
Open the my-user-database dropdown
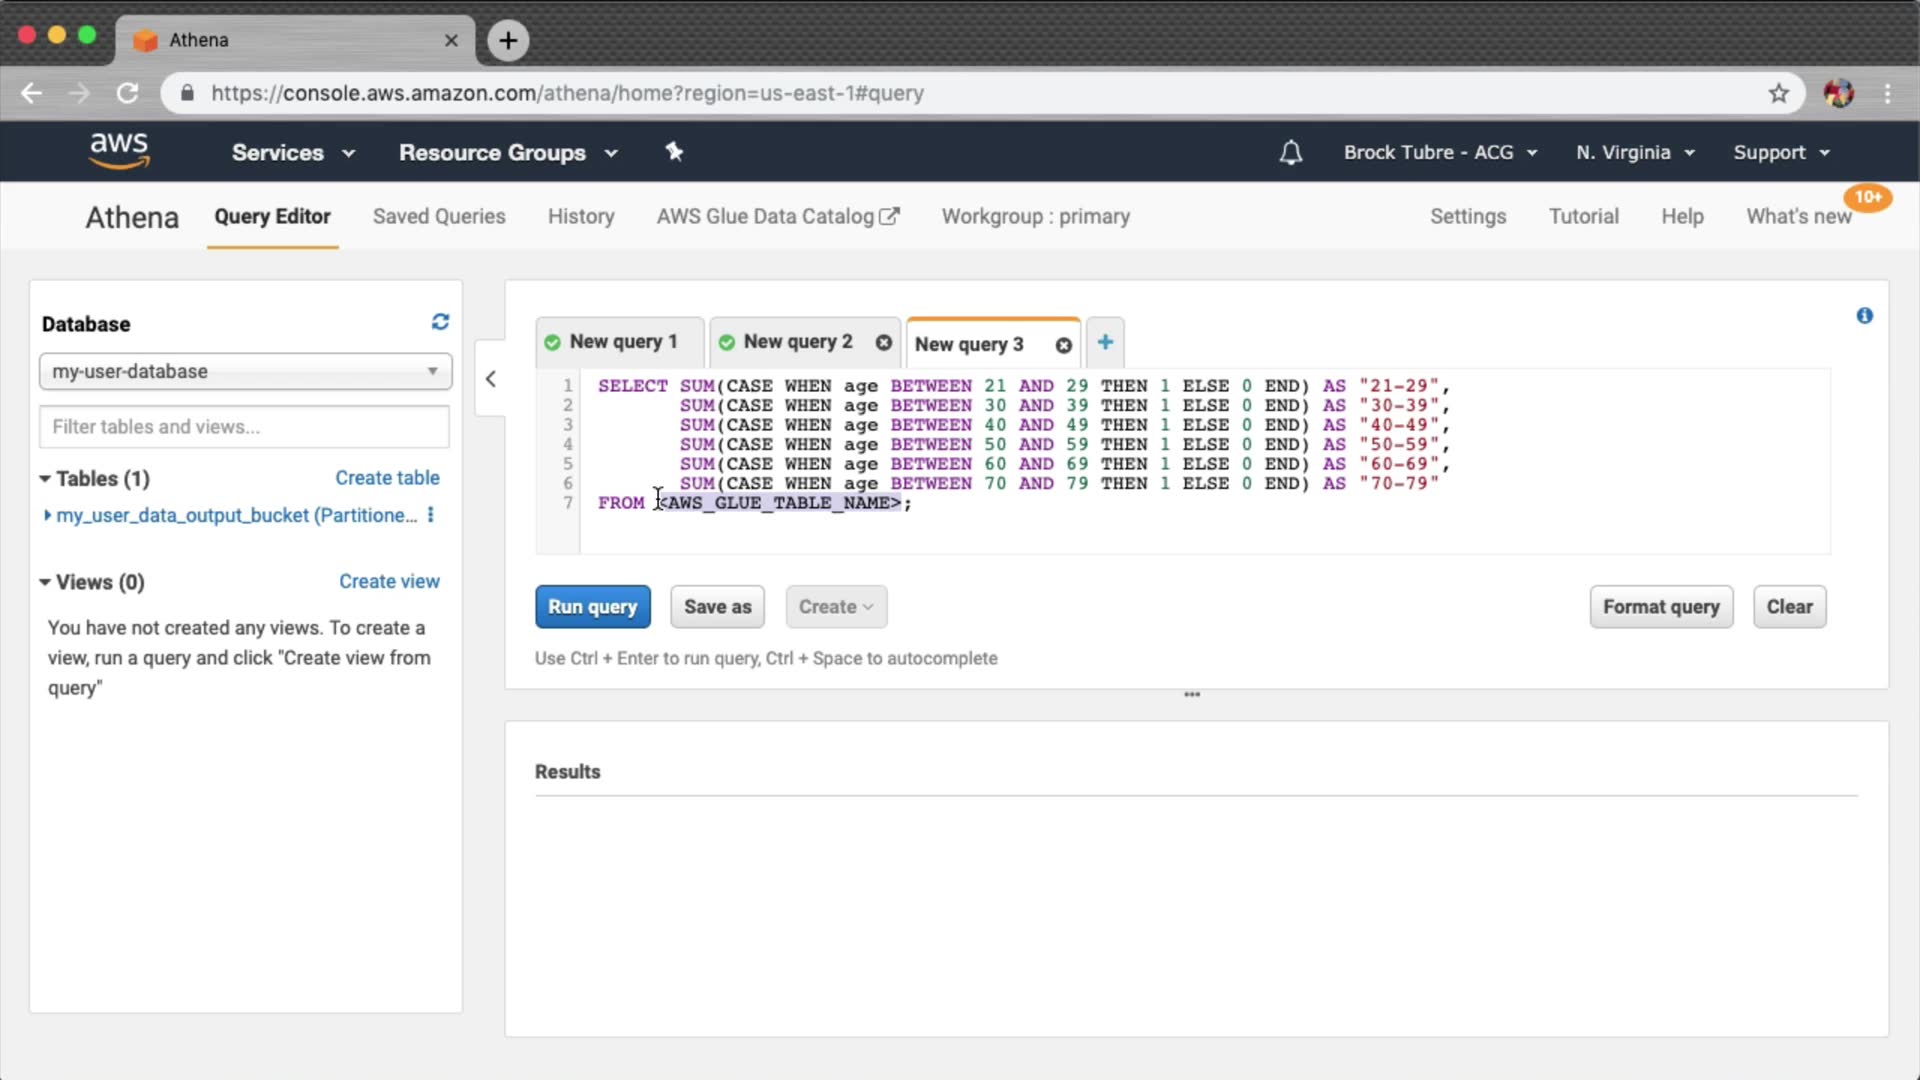245,371
